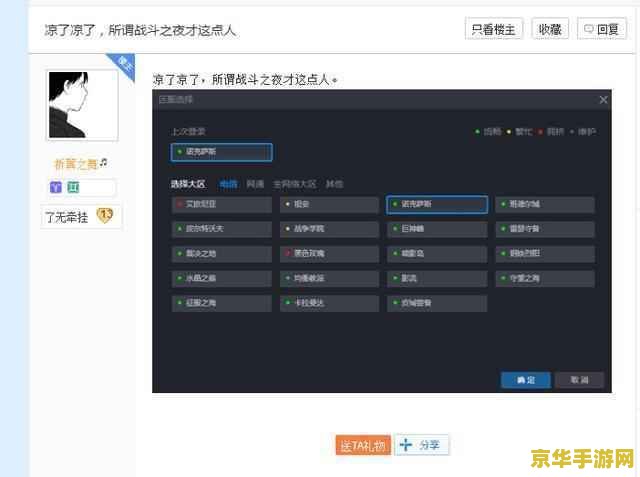
Task: Select the 黑色玫瑰 server option
Action: click(x=329, y=253)
